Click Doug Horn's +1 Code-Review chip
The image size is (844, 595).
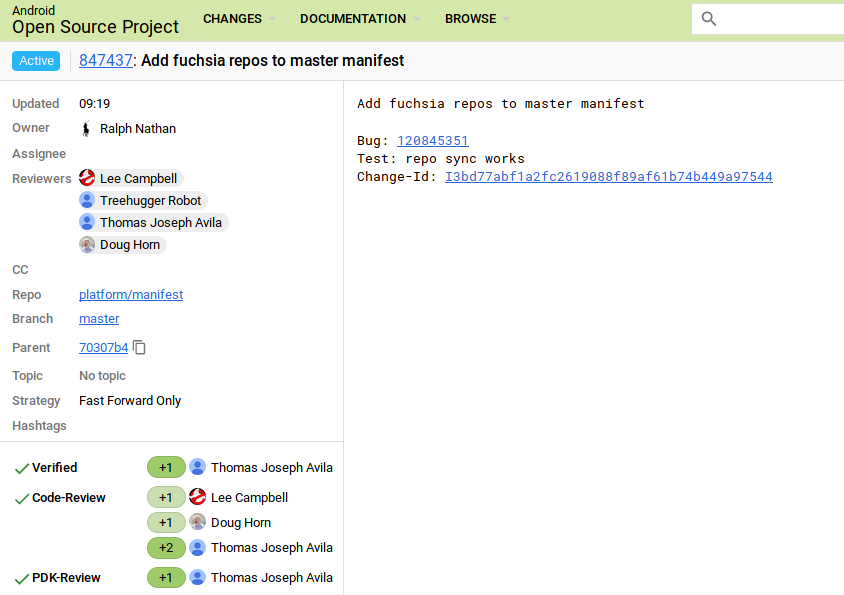[x=166, y=522]
